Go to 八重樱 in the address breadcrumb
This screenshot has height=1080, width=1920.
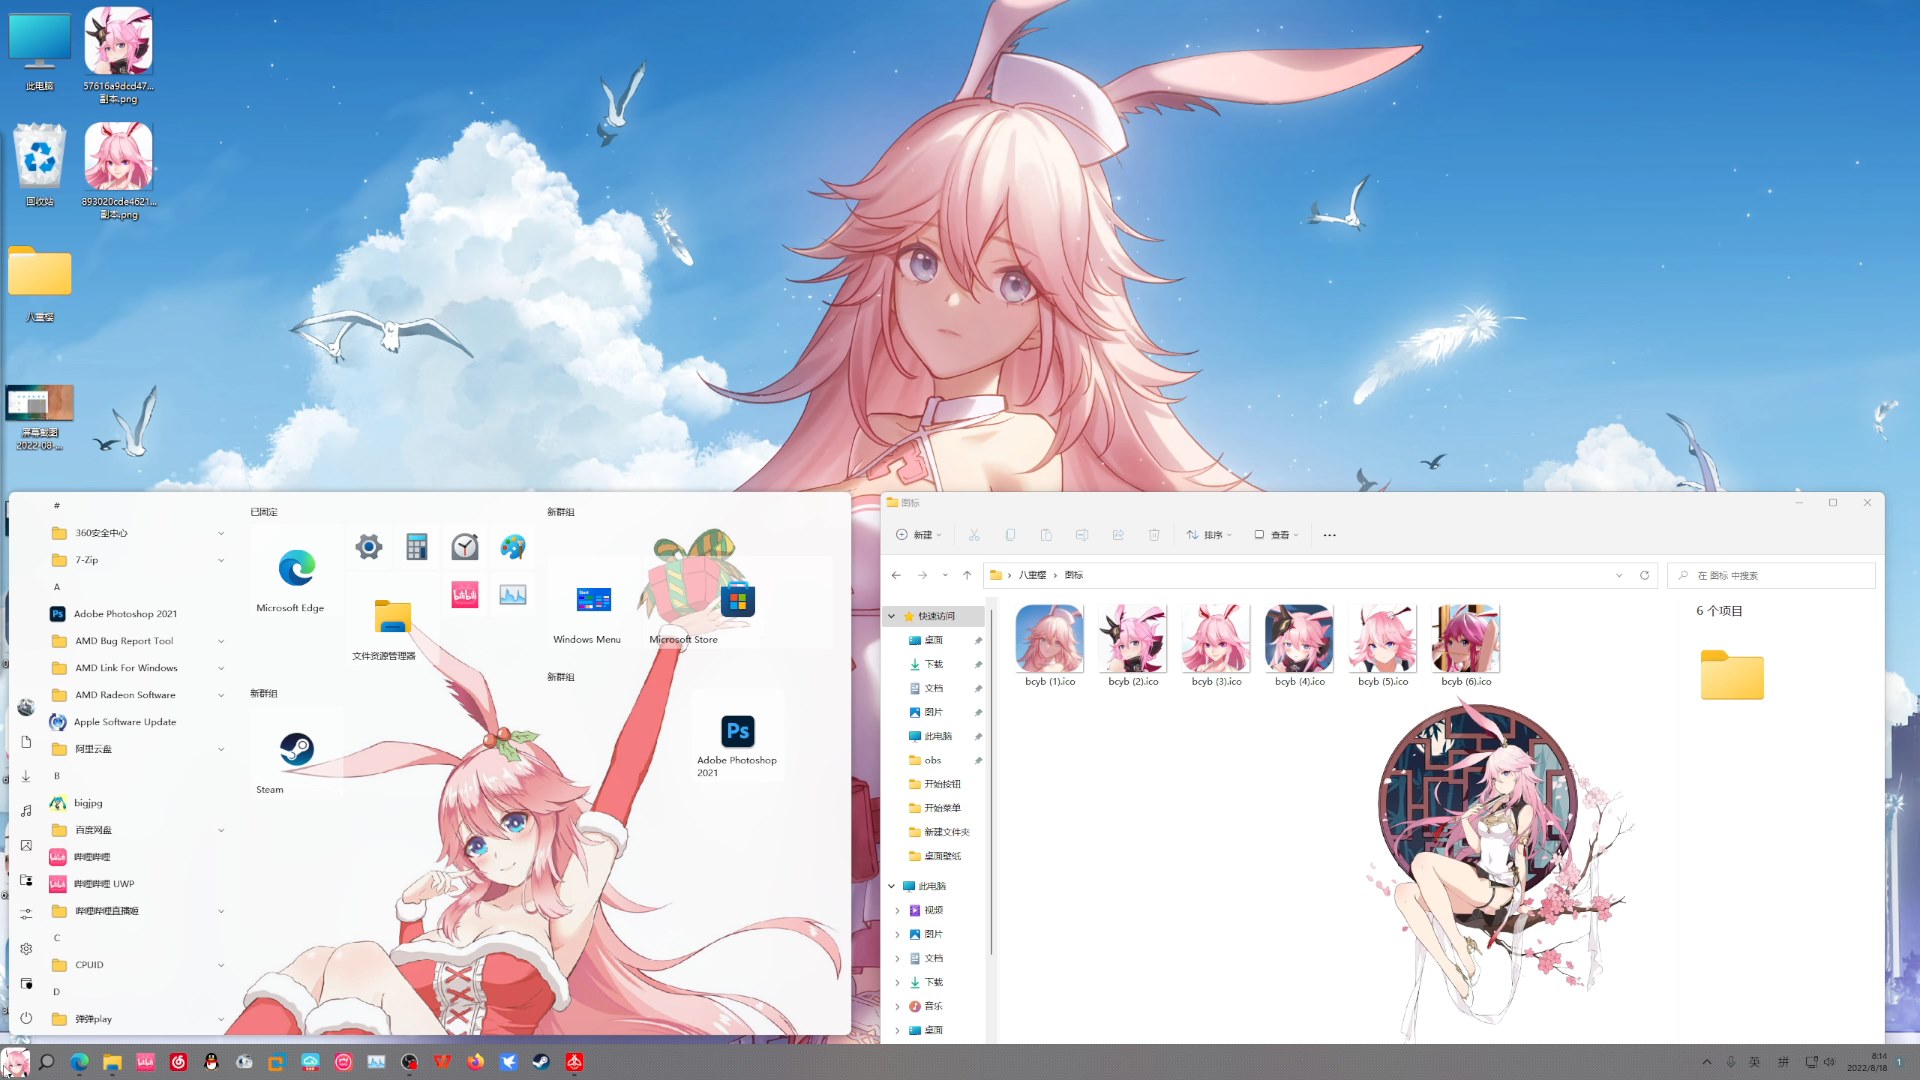(1032, 575)
